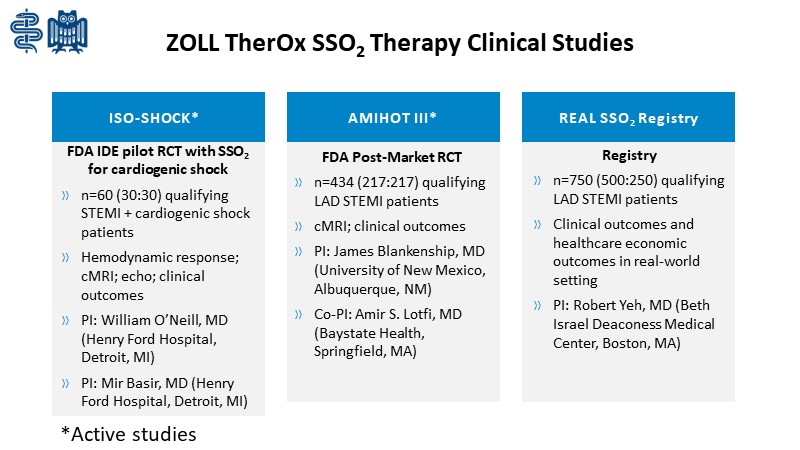Click the slide title ZOLL TherOx SSO2 Therapy

click(399, 44)
